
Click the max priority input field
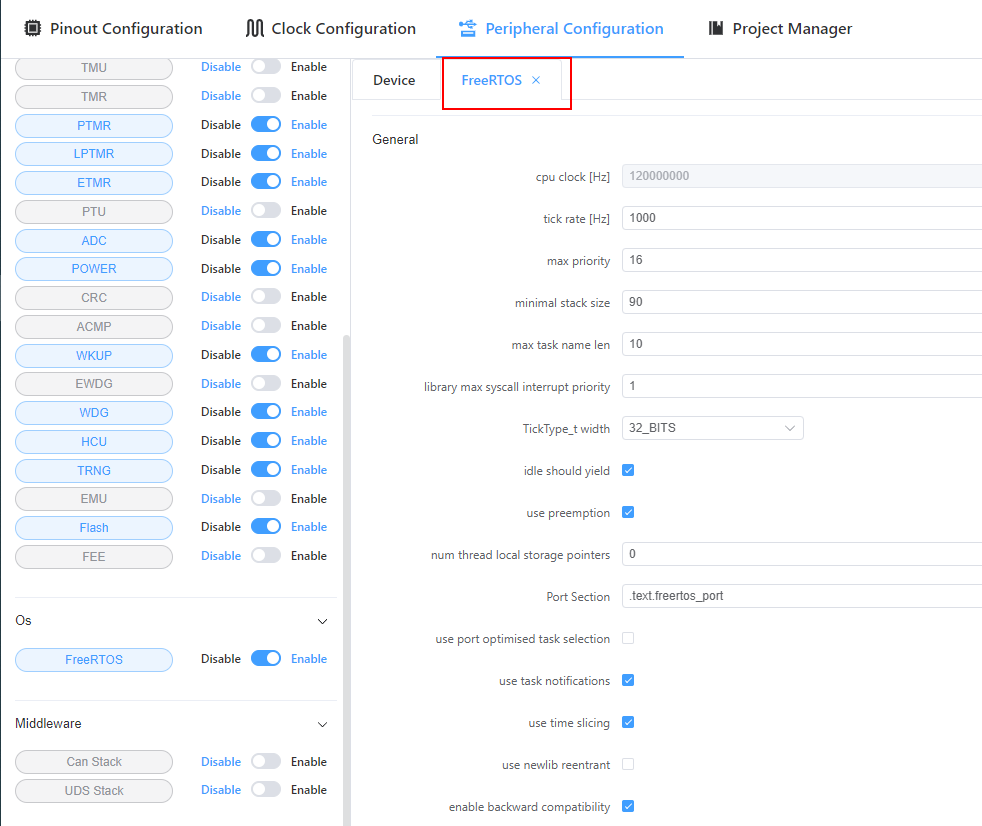click(802, 260)
